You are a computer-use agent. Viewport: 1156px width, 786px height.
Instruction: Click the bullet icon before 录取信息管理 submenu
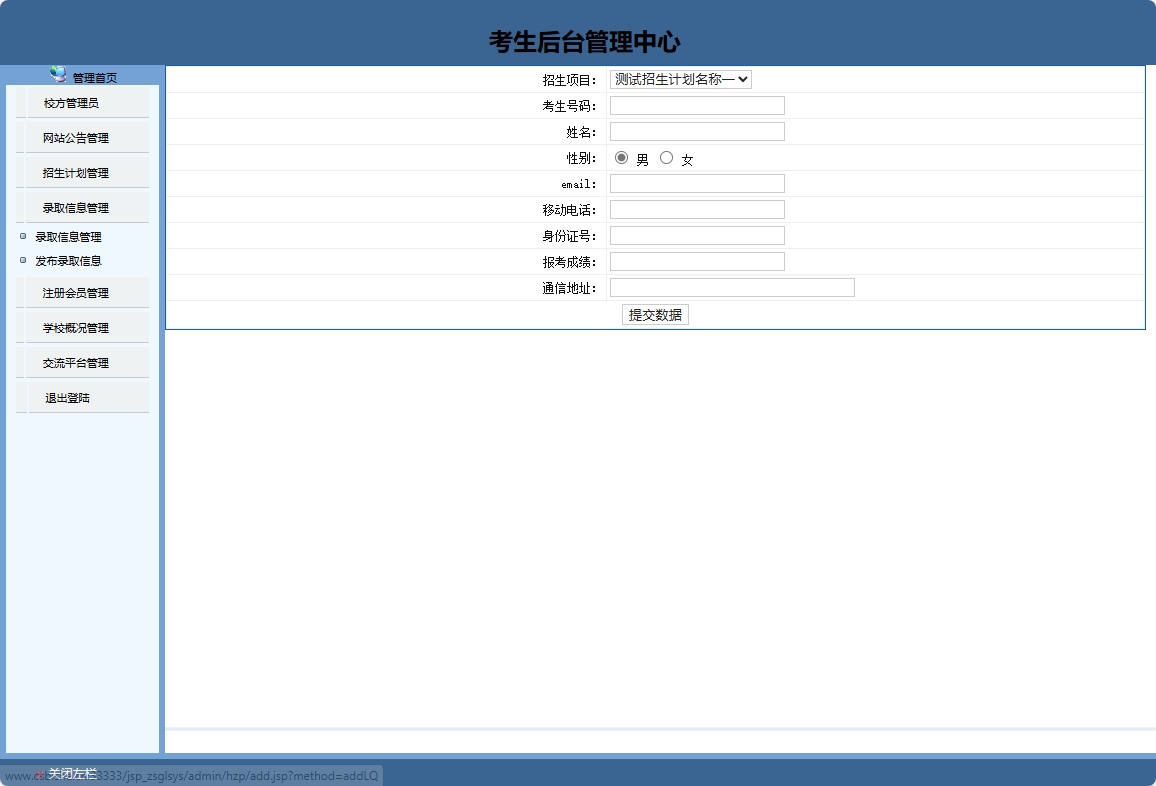click(22, 237)
